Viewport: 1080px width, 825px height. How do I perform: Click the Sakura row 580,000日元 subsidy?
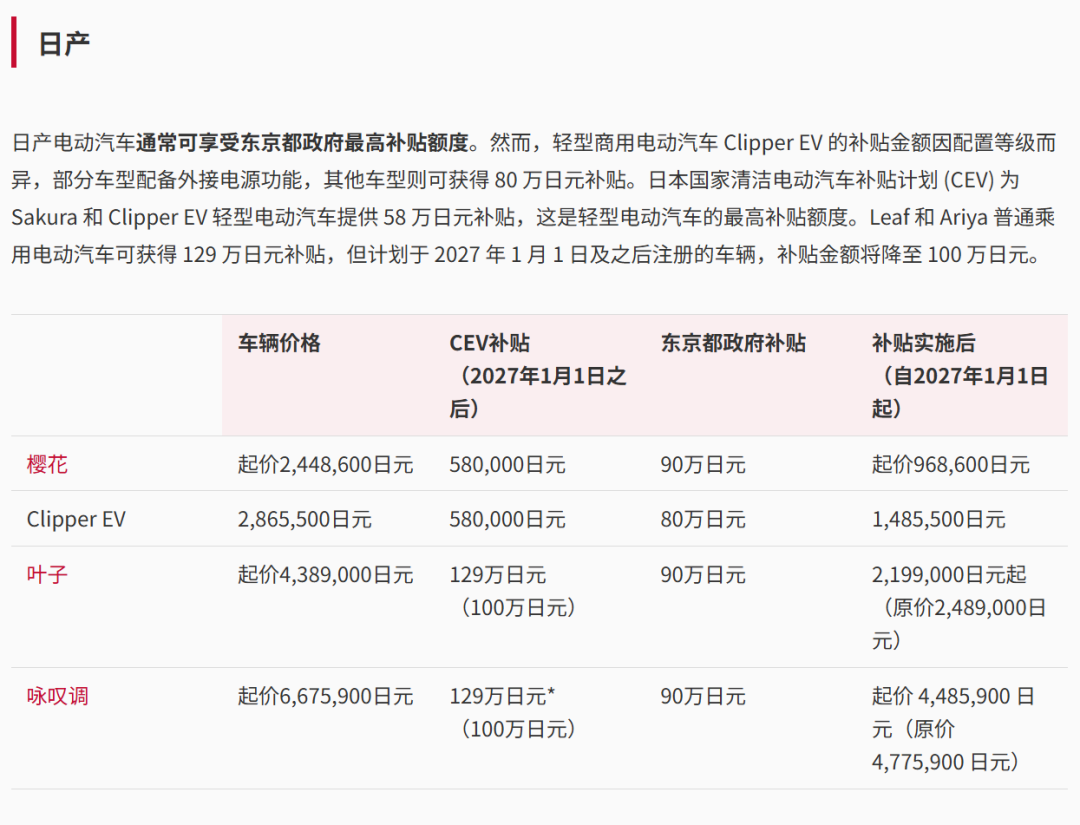(507, 465)
